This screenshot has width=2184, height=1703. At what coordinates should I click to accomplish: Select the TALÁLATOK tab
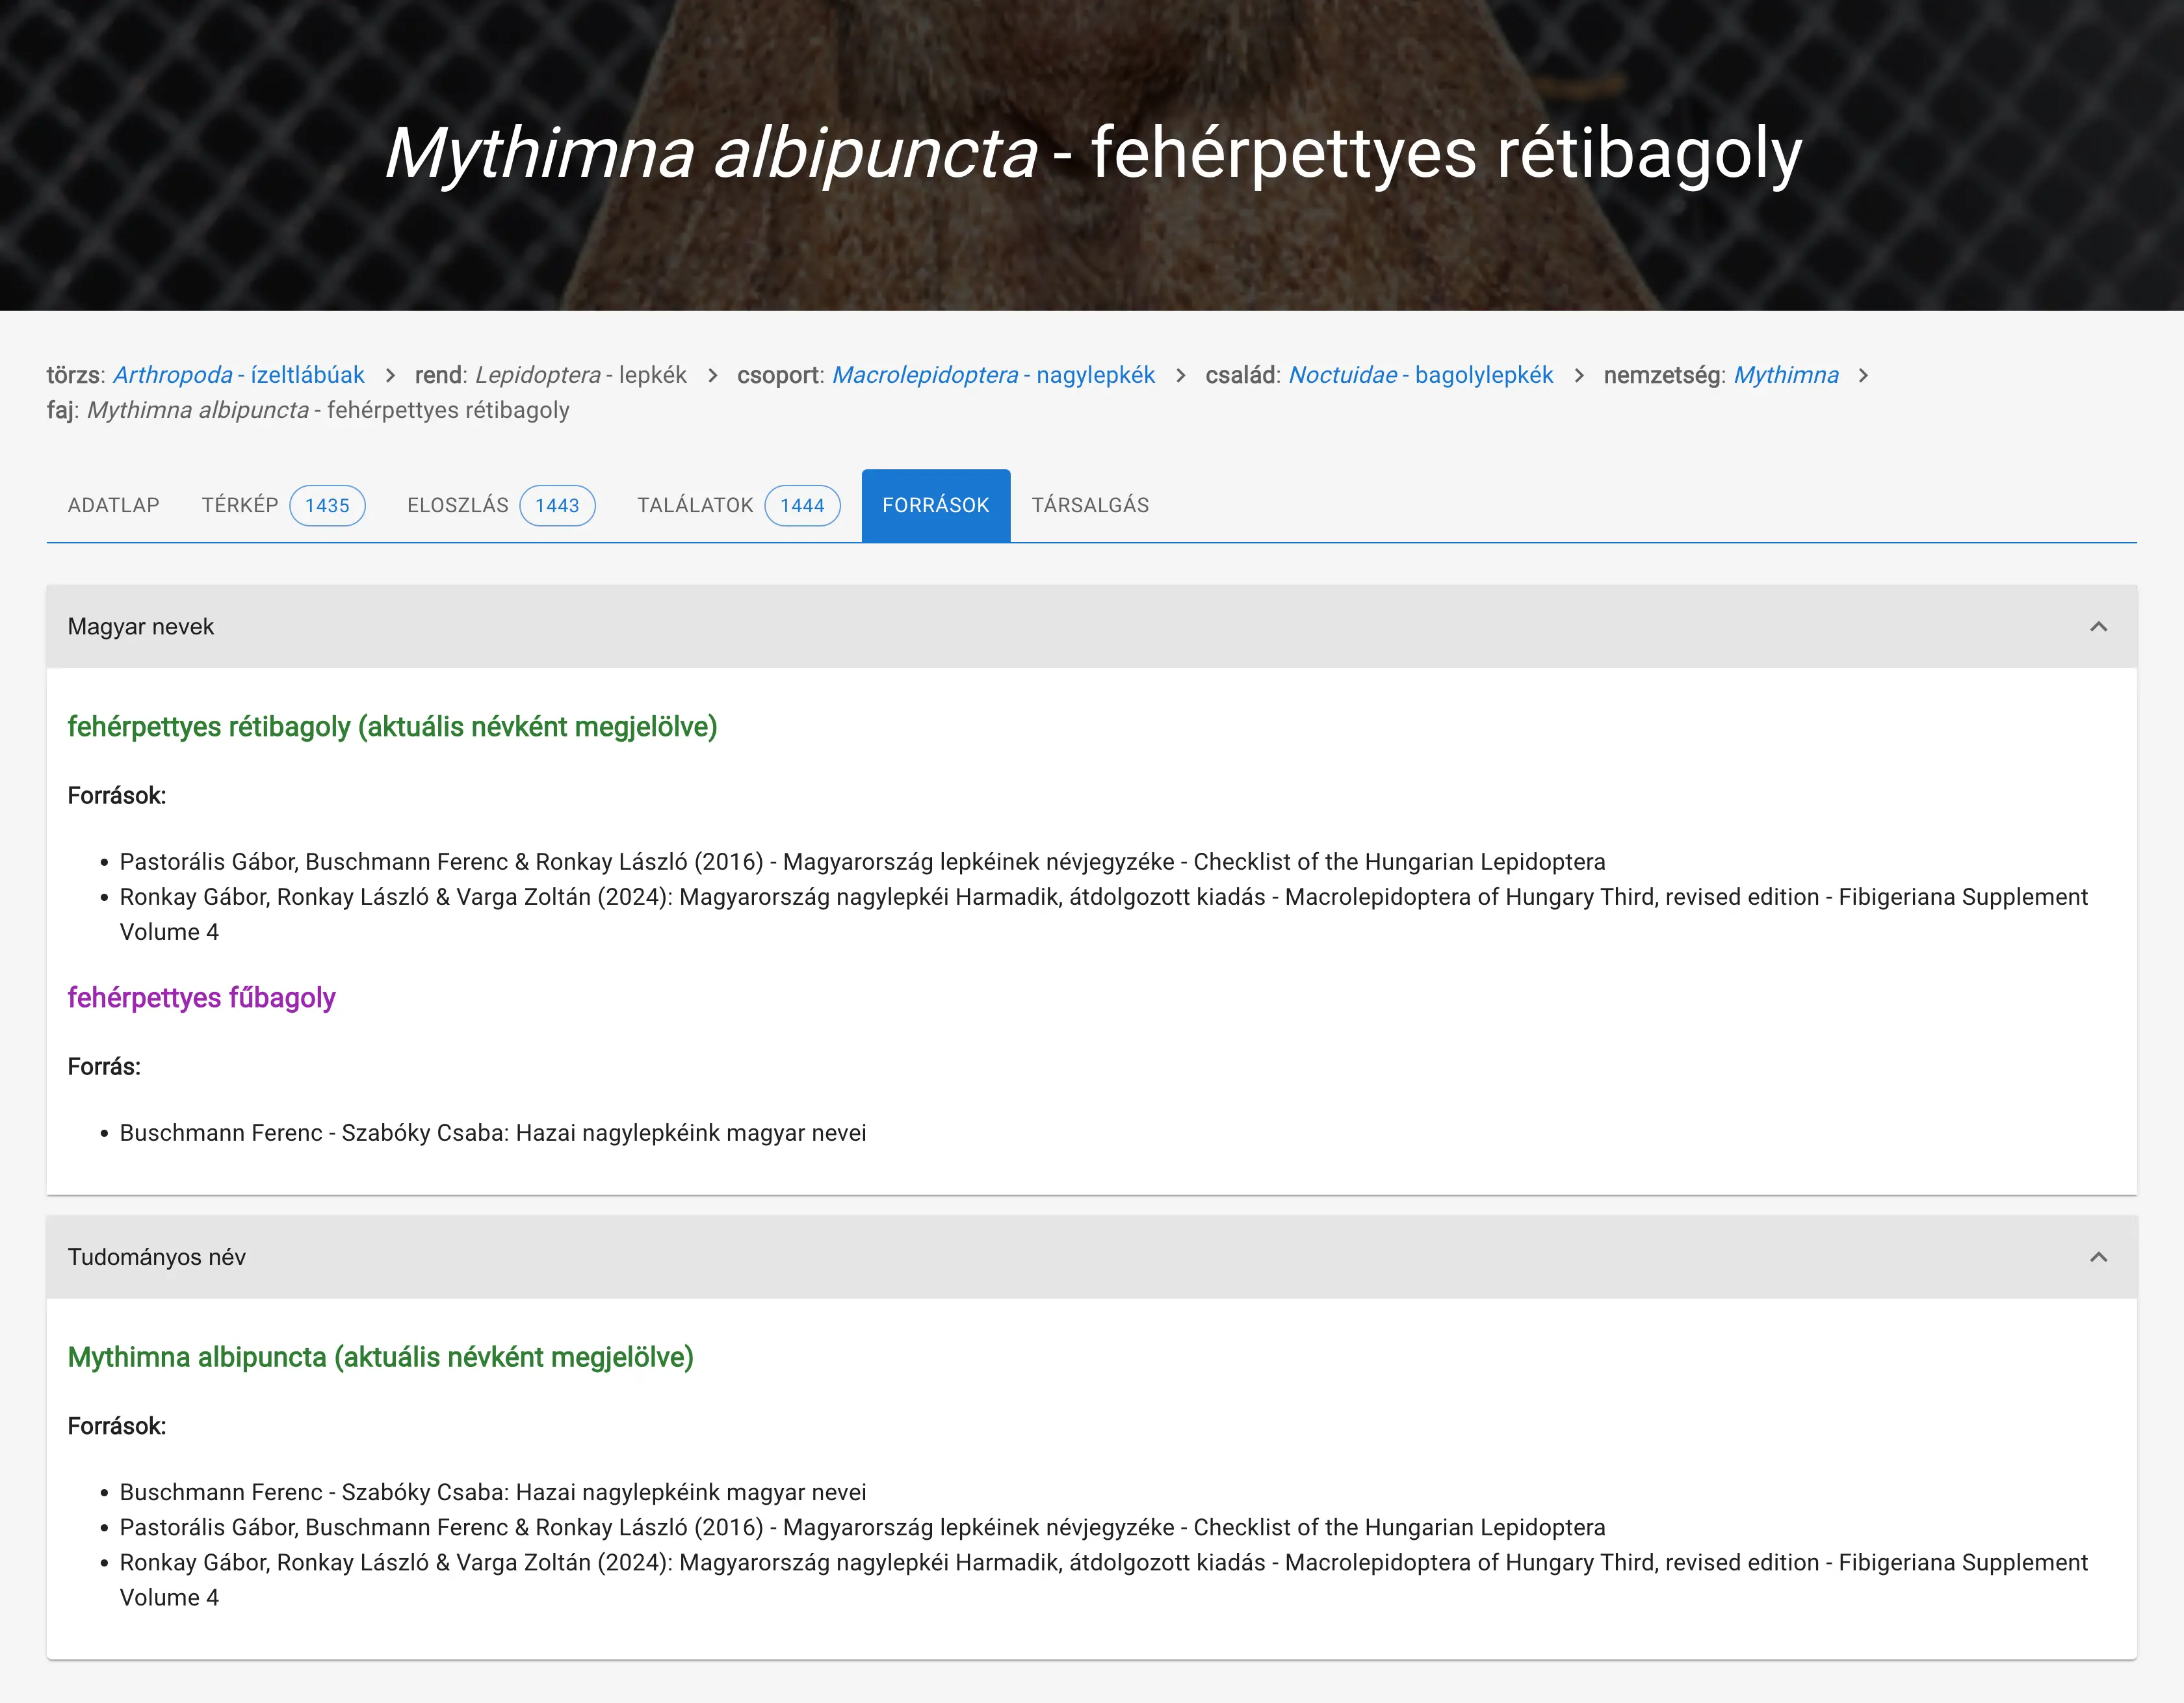(695, 505)
